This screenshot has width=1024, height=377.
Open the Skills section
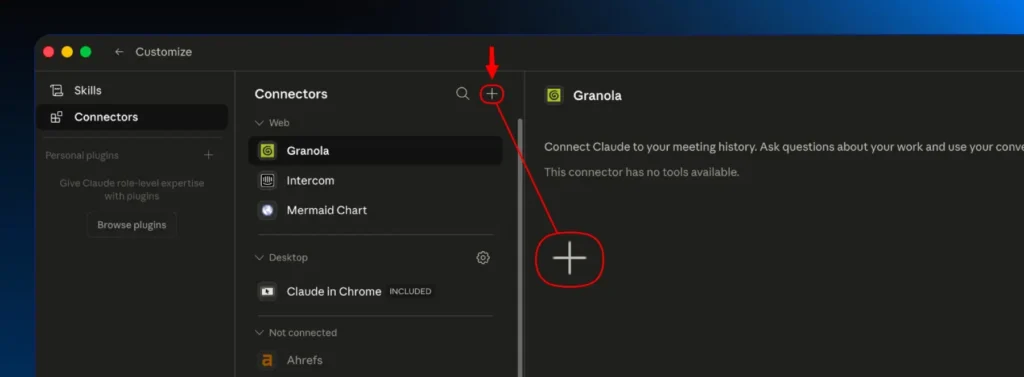[132, 90]
